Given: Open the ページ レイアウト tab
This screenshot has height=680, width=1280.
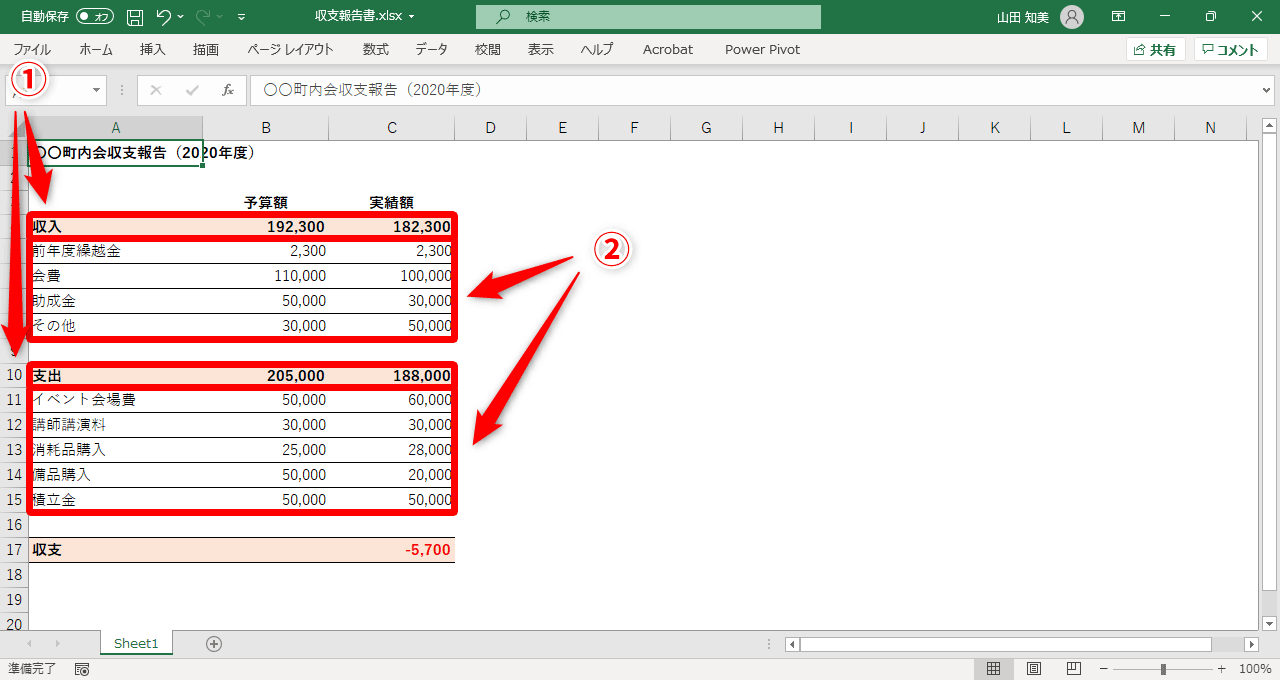Looking at the screenshot, I should coord(290,49).
